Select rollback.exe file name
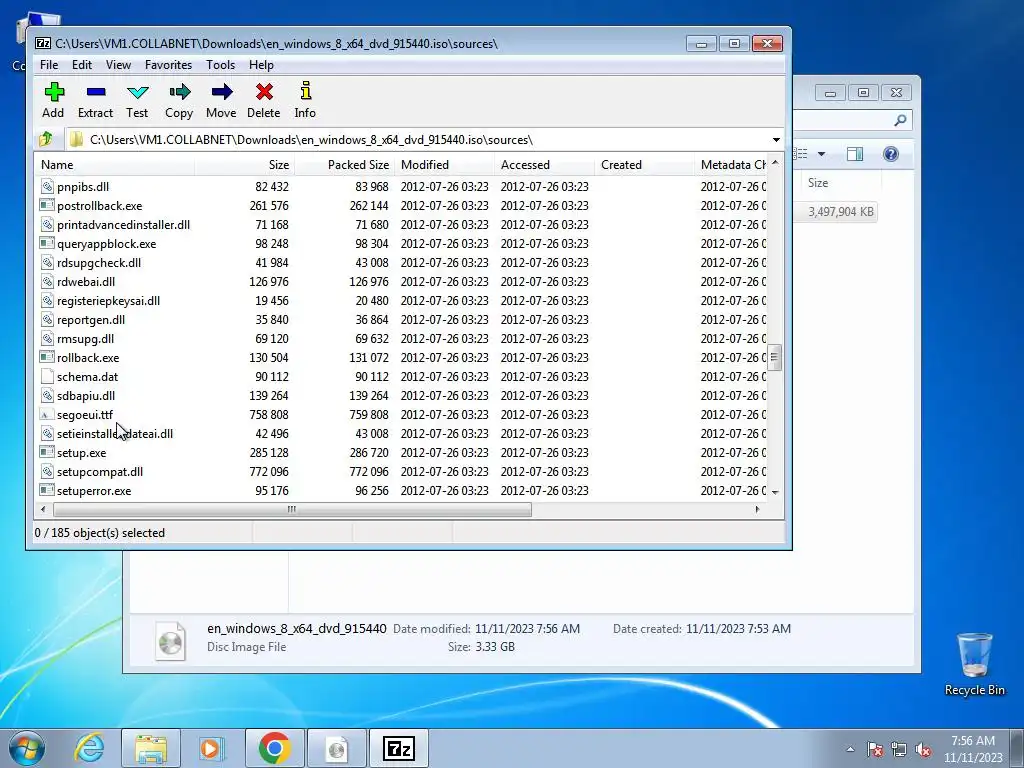Viewport: 1024px width, 768px height. pos(88,357)
